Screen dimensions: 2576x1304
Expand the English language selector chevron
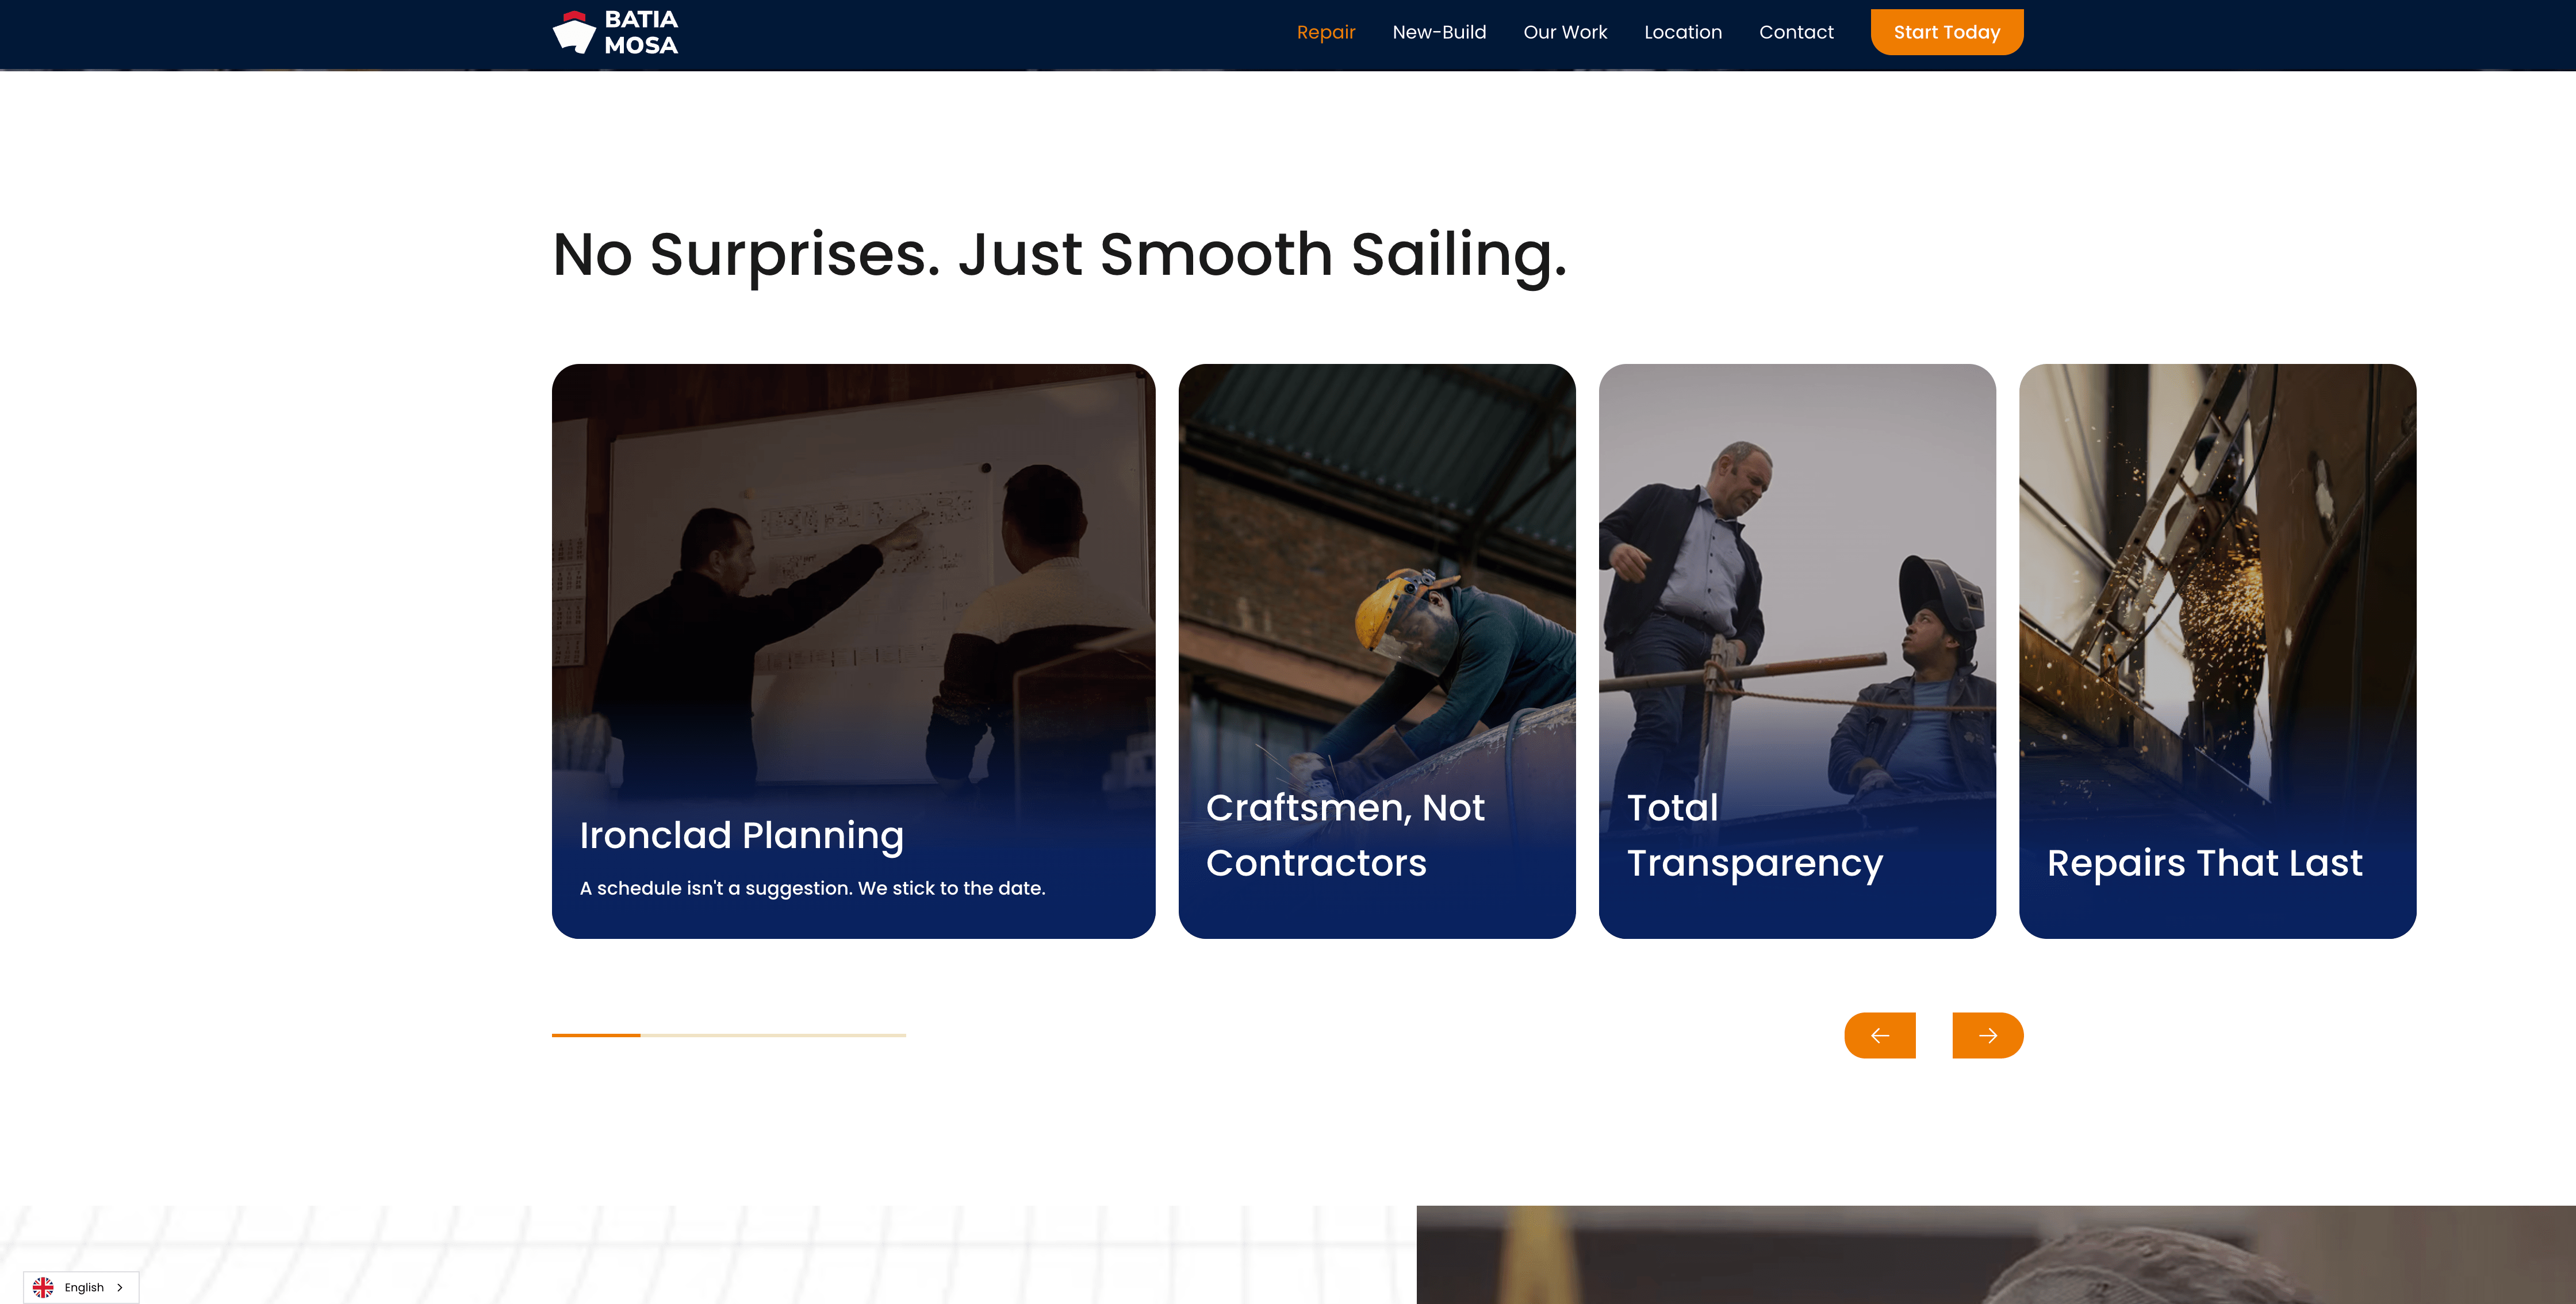tap(120, 1287)
